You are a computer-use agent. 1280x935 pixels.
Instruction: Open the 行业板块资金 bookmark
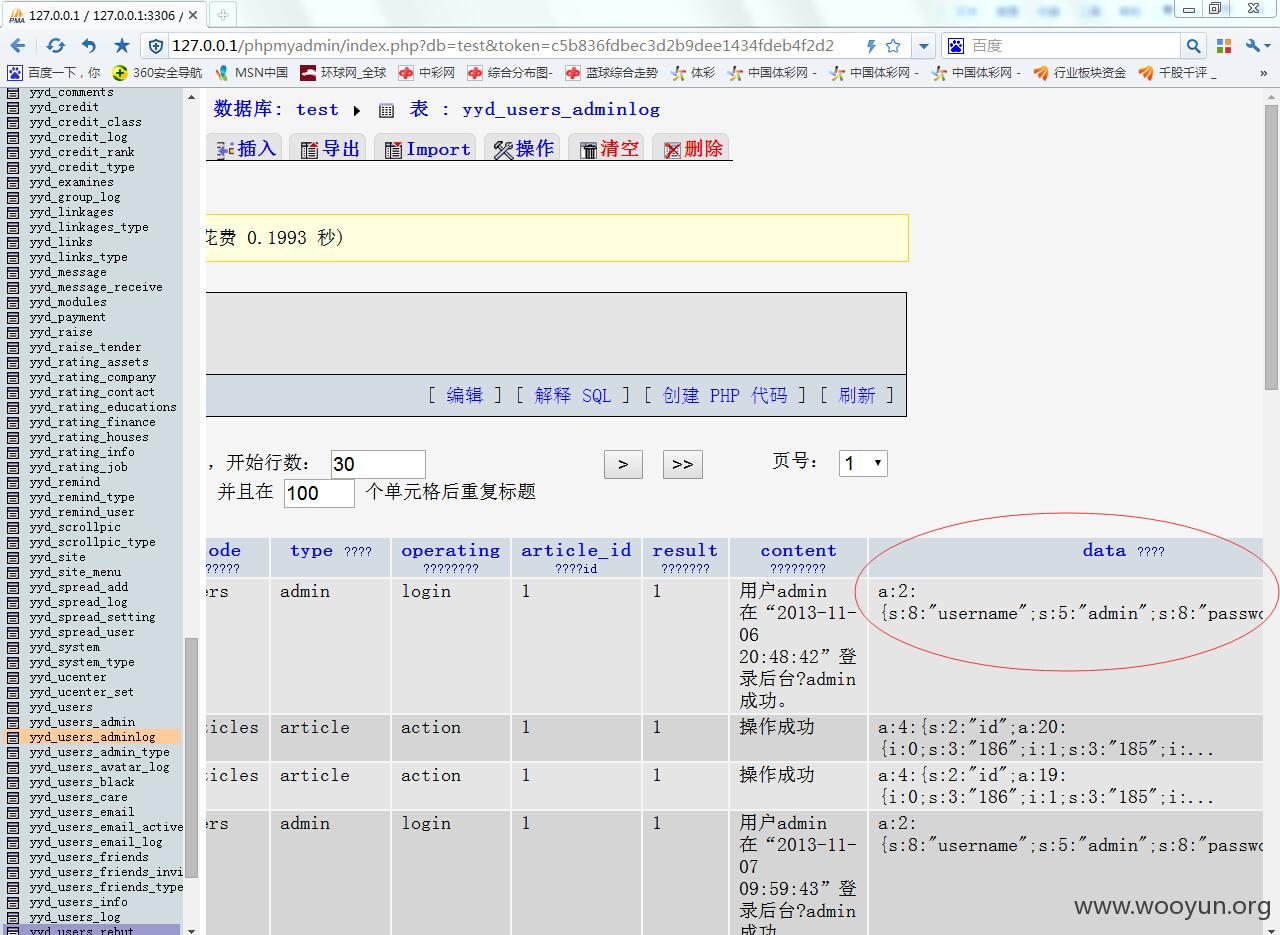pyautogui.click(x=1079, y=73)
